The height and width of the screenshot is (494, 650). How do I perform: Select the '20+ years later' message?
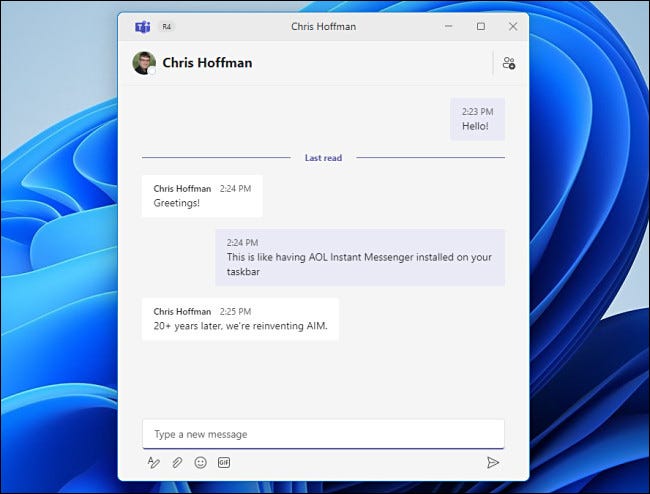tap(240, 319)
